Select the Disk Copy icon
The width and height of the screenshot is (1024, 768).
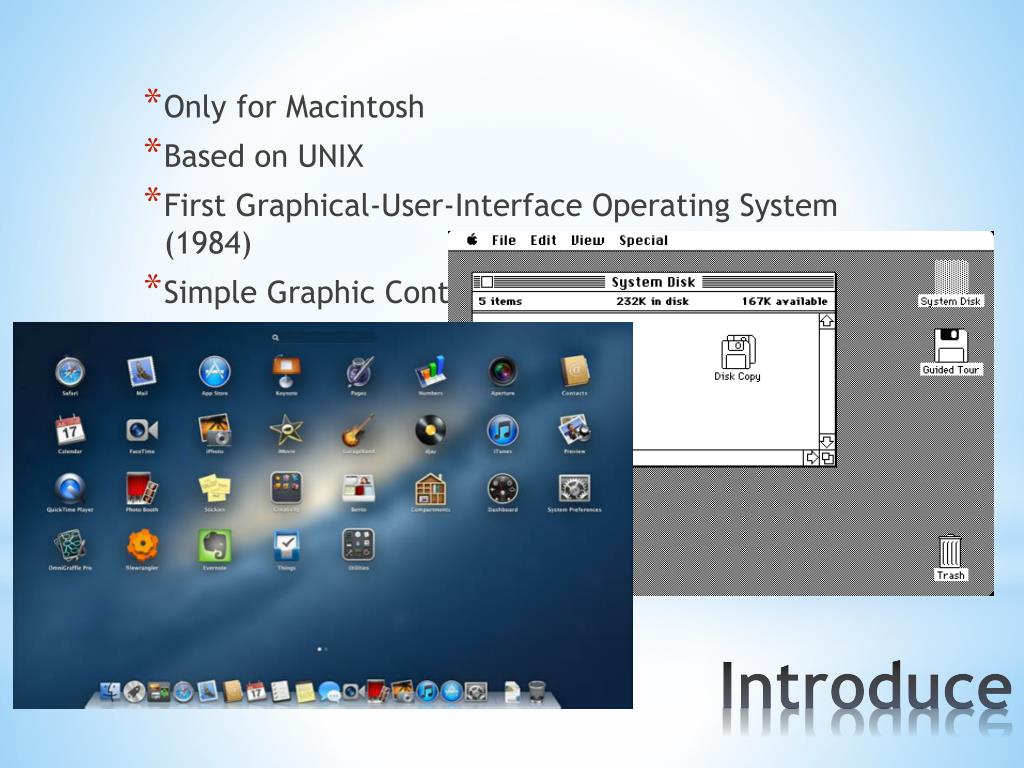(737, 358)
